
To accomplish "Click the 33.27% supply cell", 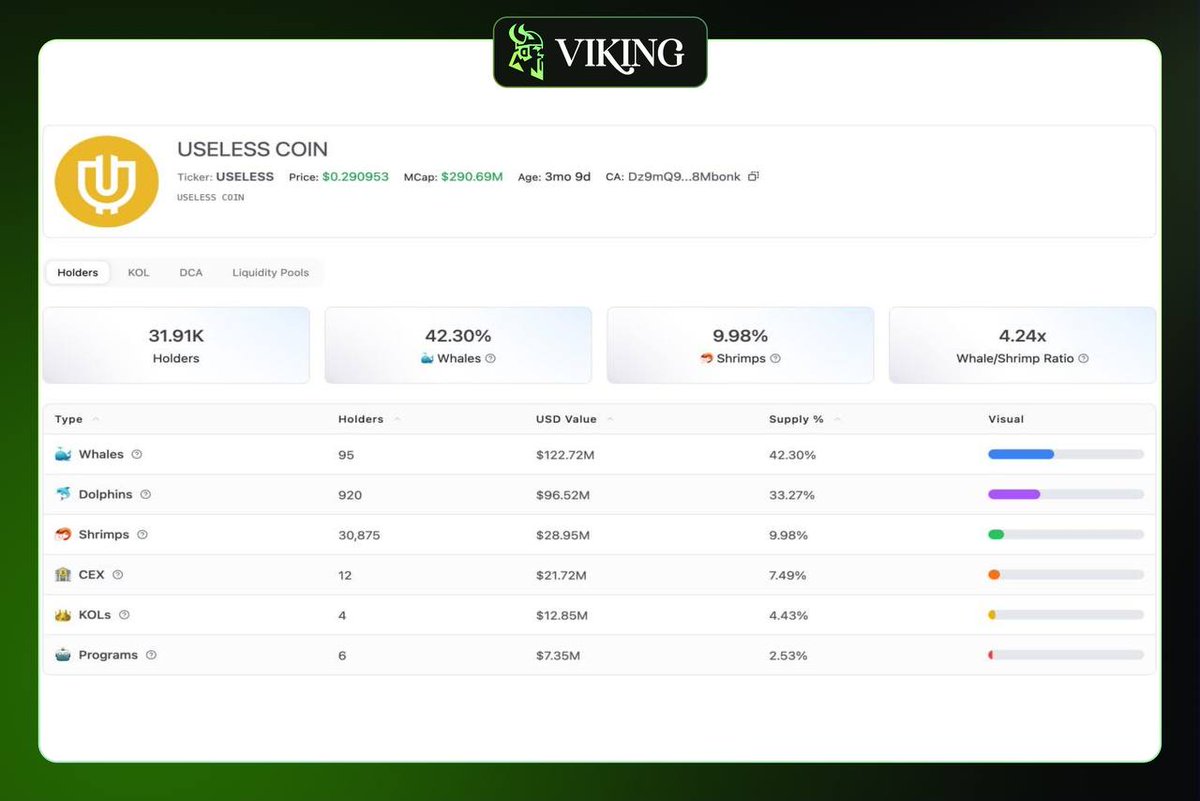I will point(792,495).
